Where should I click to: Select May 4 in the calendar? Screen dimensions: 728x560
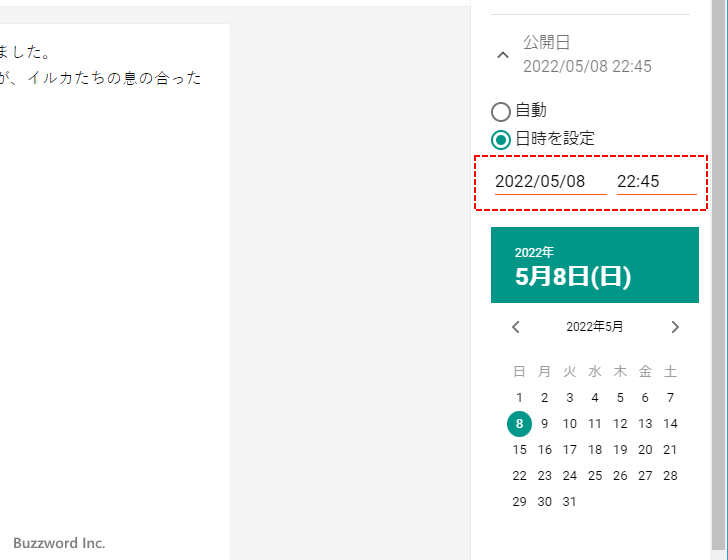pyautogui.click(x=595, y=397)
